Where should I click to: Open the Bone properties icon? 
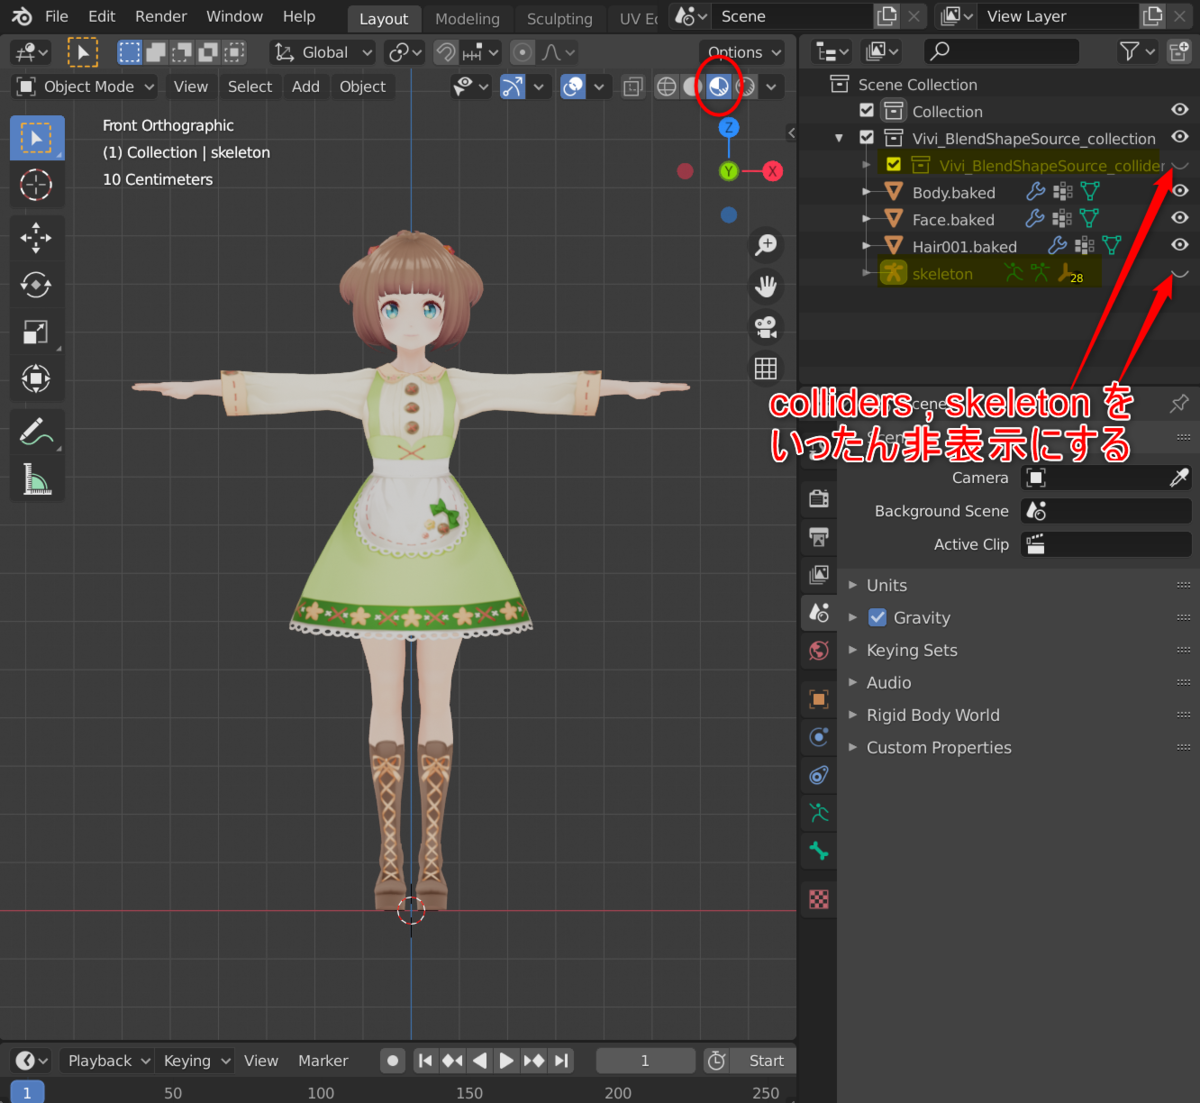point(819,851)
